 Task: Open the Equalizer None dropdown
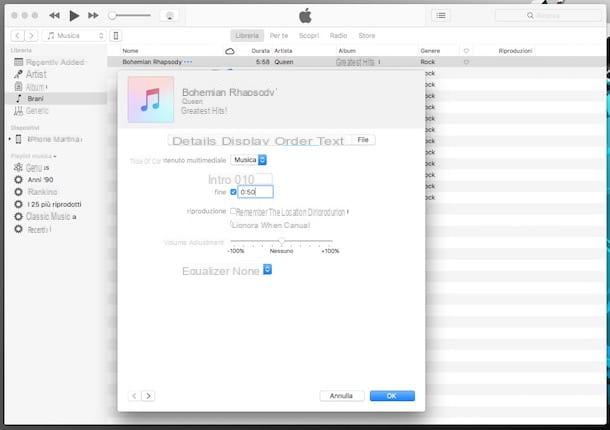click(267, 269)
